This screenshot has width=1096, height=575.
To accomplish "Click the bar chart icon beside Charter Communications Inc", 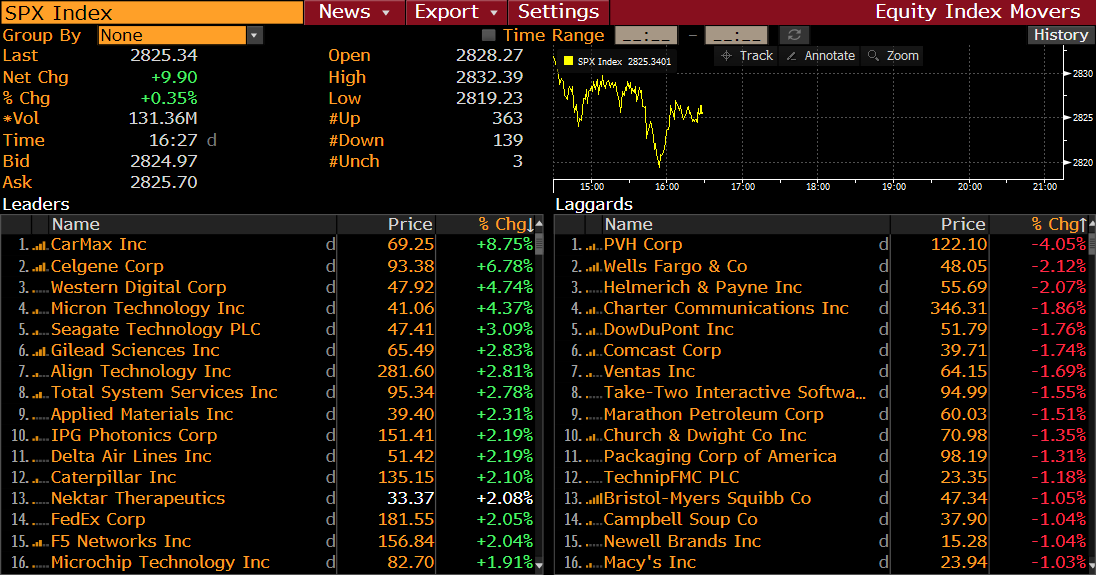I will (x=593, y=309).
